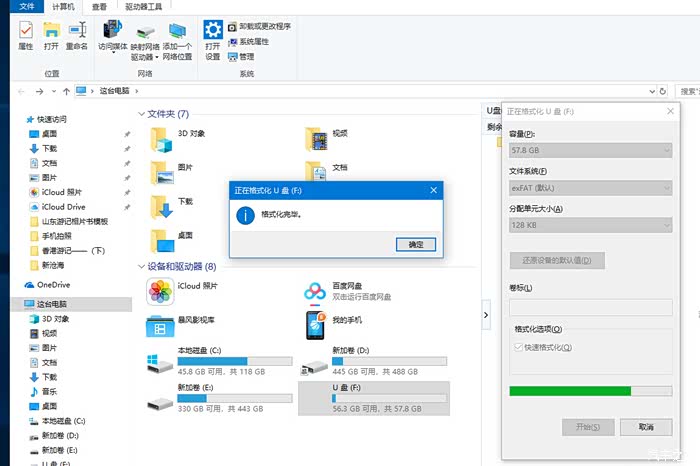Open the 打开设置 gear icon
Screen dimensions: 700x466
tap(213, 31)
